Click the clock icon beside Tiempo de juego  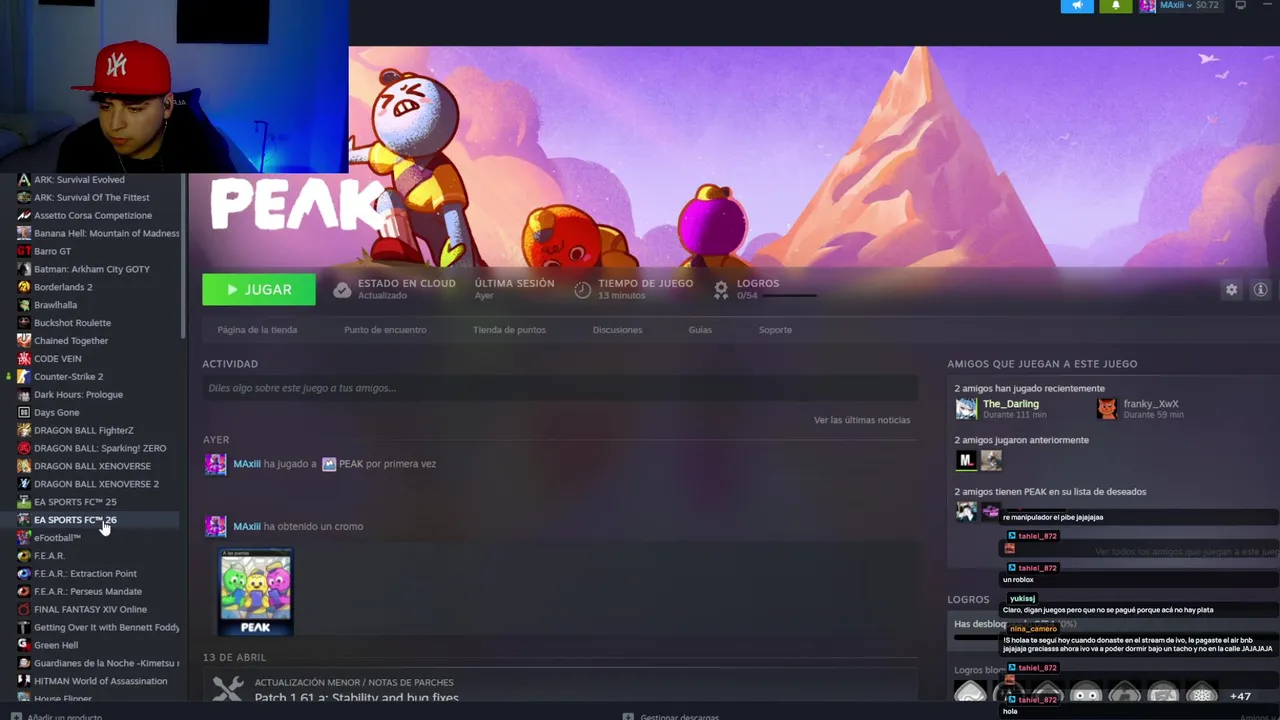point(583,290)
